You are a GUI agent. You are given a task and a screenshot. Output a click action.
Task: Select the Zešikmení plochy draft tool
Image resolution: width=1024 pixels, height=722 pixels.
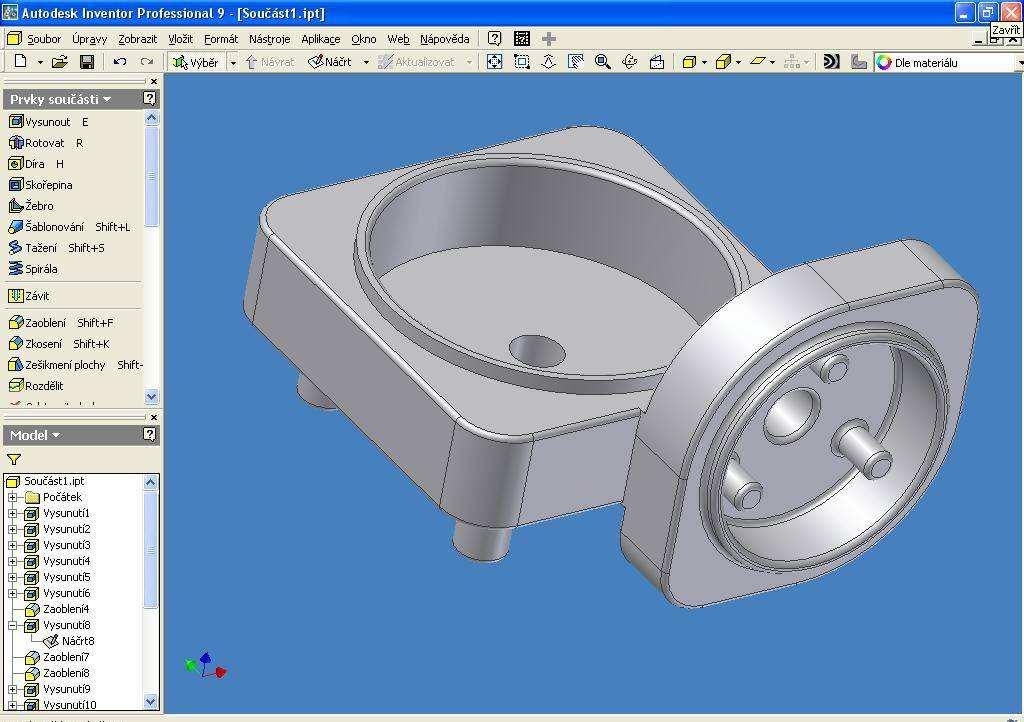(74, 364)
